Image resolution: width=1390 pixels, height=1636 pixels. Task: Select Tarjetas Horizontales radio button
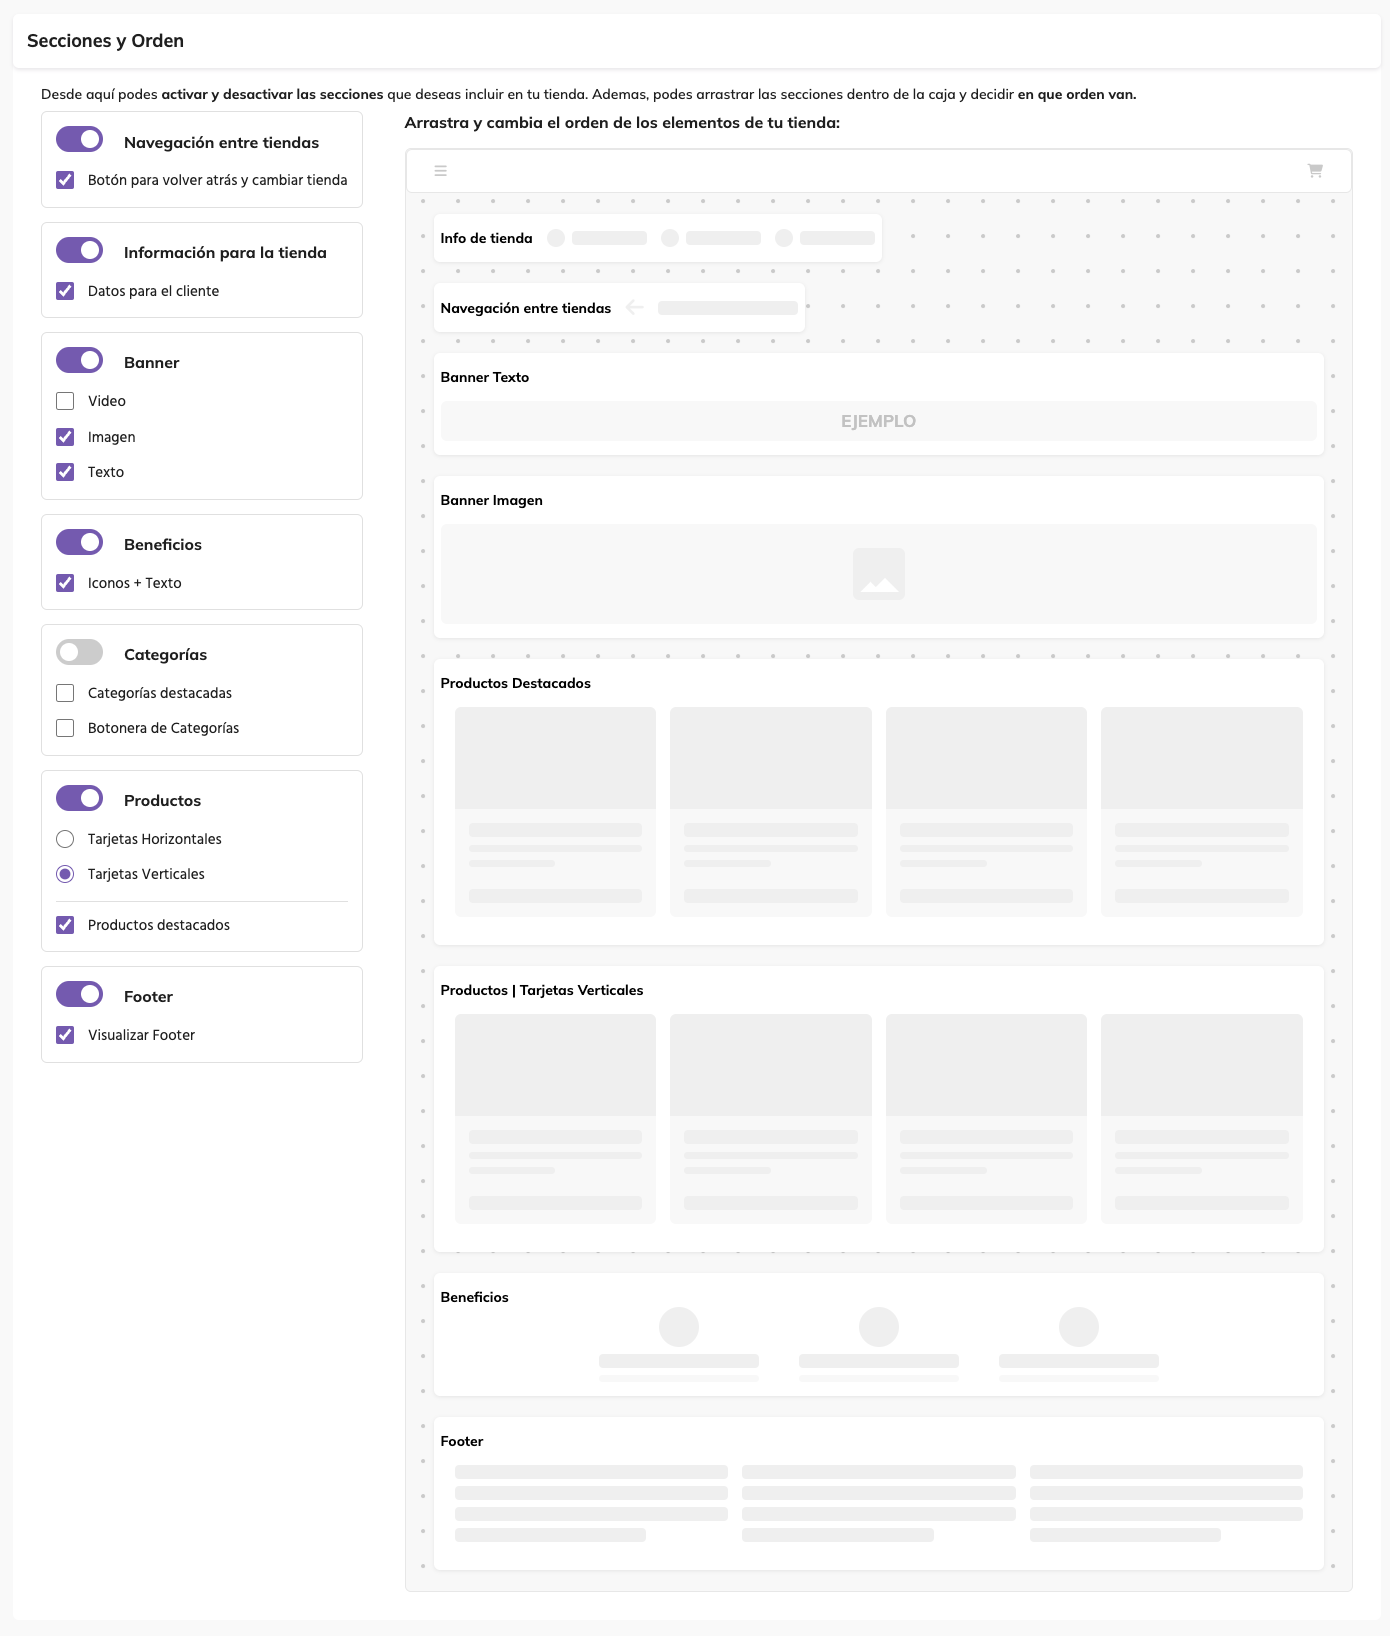click(65, 839)
